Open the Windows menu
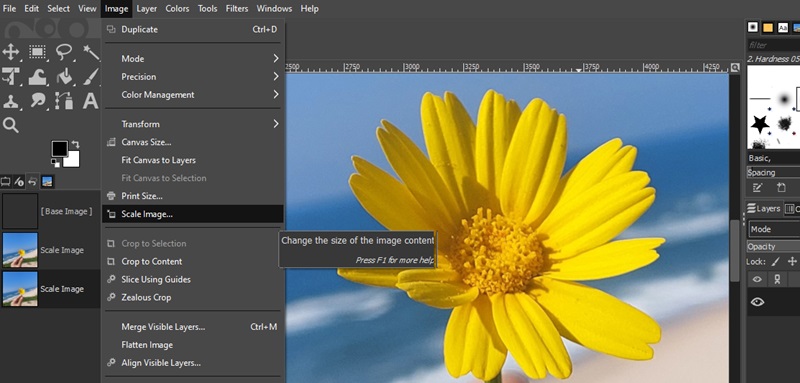Viewport: 800px width, 383px height. tap(275, 9)
